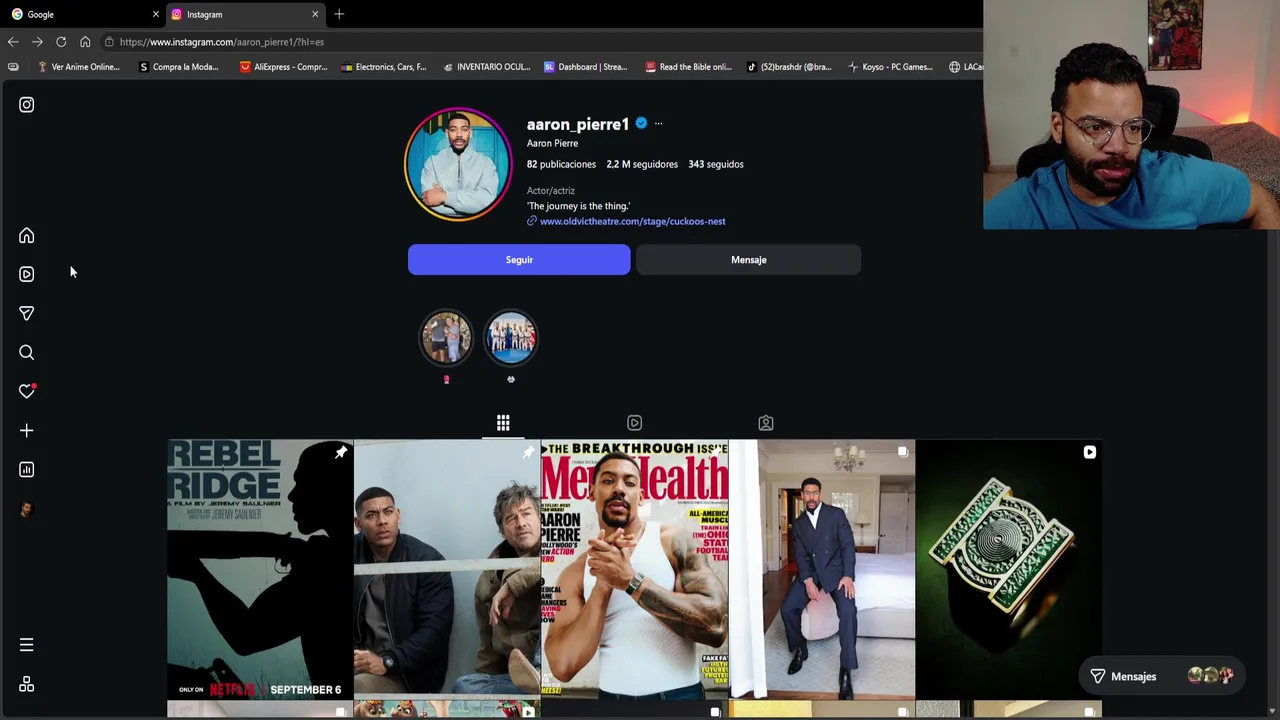
Task: Click the leftmost bookmarks bar icon
Action: (x=13, y=67)
